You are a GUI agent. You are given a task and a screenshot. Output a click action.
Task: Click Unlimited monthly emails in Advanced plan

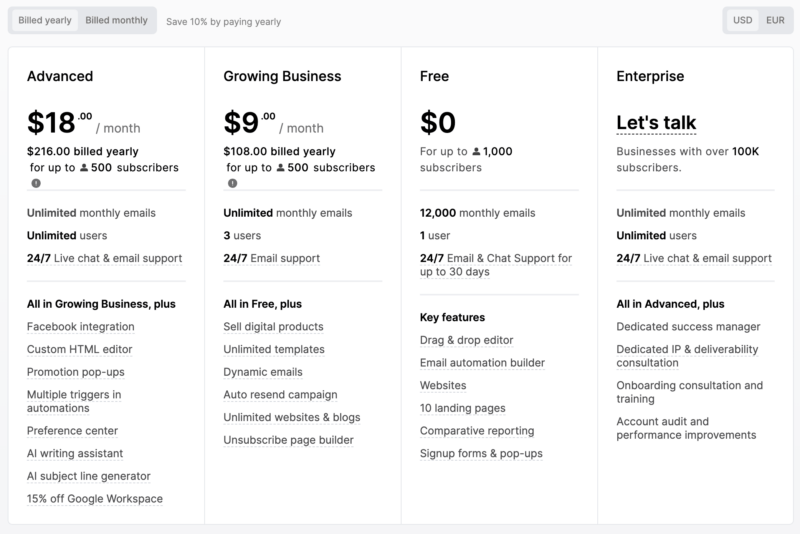[91, 213]
